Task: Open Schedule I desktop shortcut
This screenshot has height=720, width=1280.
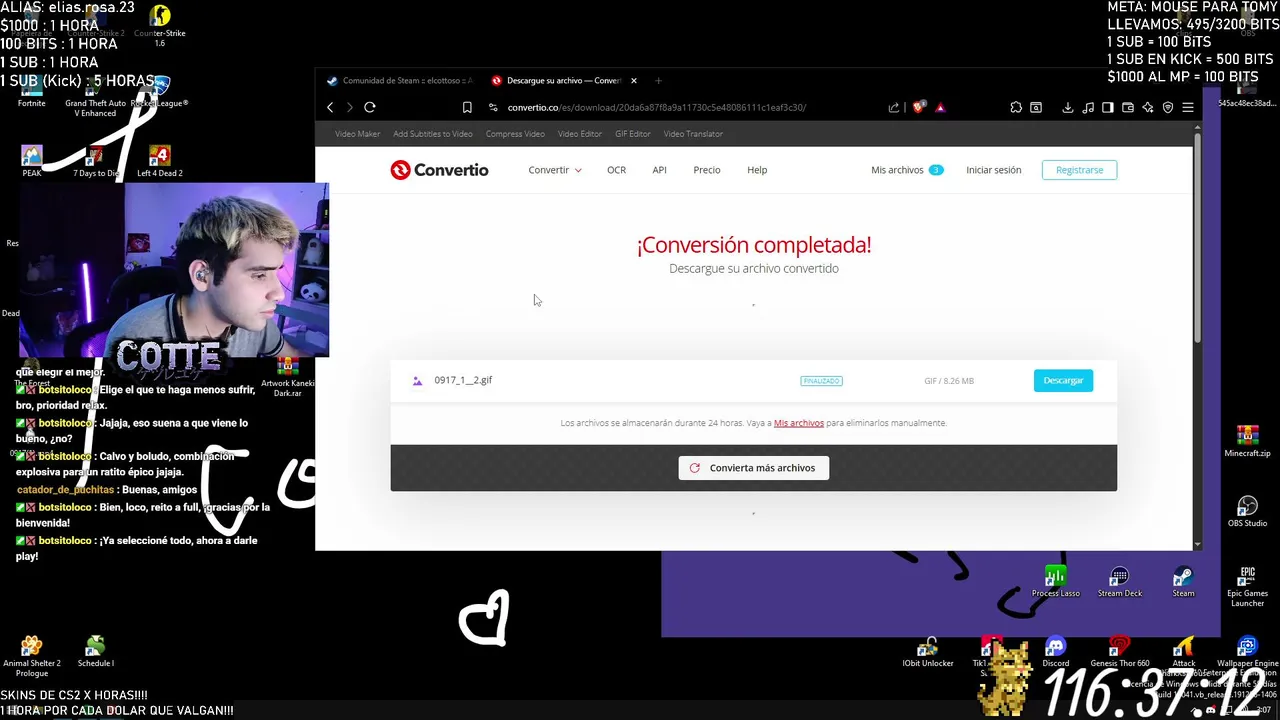Action: (x=95, y=652)
